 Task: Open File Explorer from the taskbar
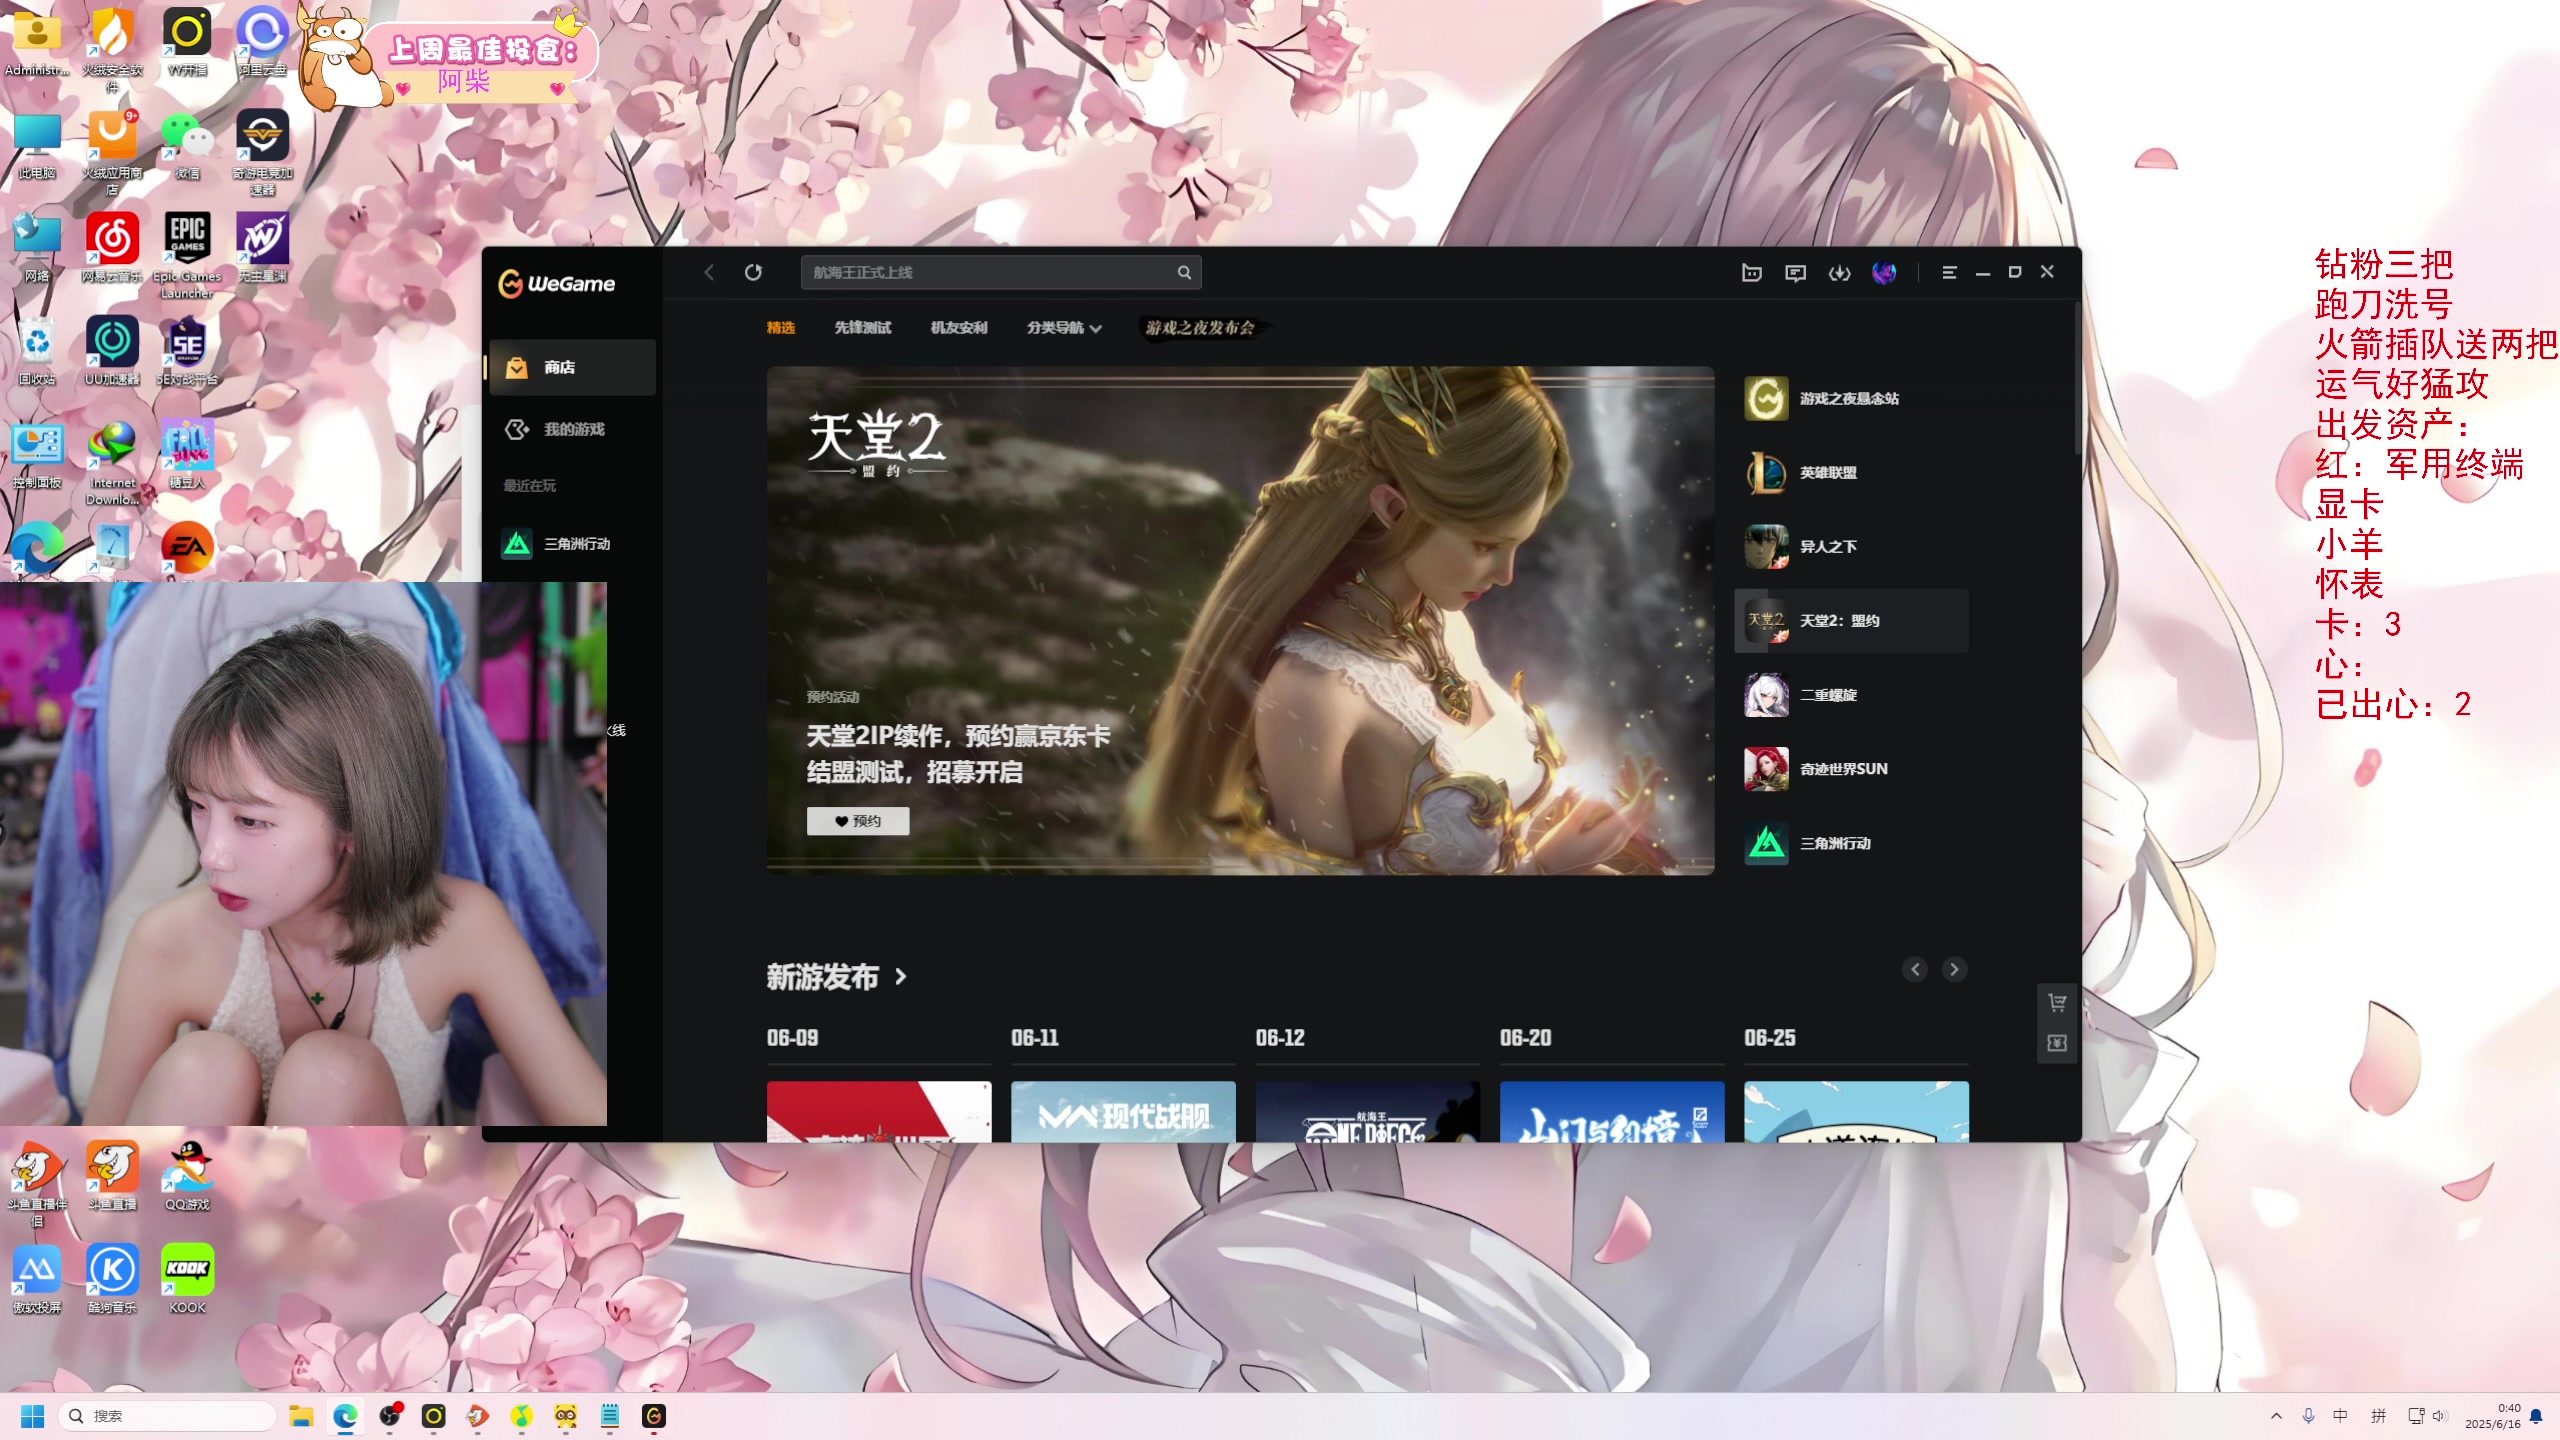301,1416
